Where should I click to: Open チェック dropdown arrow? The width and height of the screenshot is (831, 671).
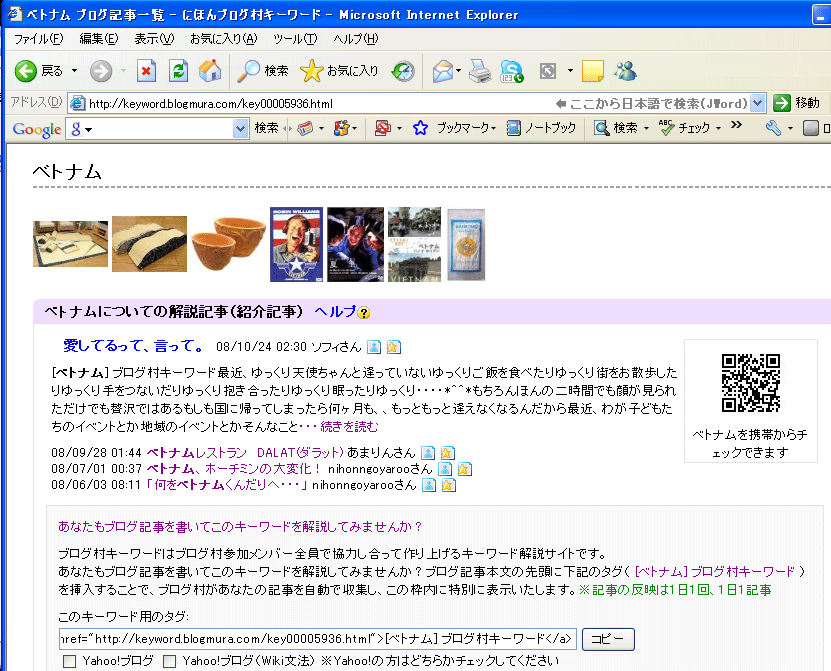[719, 128]
